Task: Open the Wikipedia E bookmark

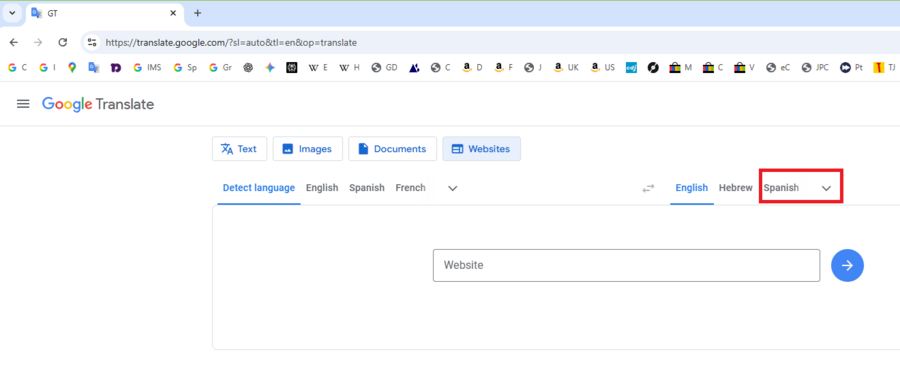Action: (318, 68)
